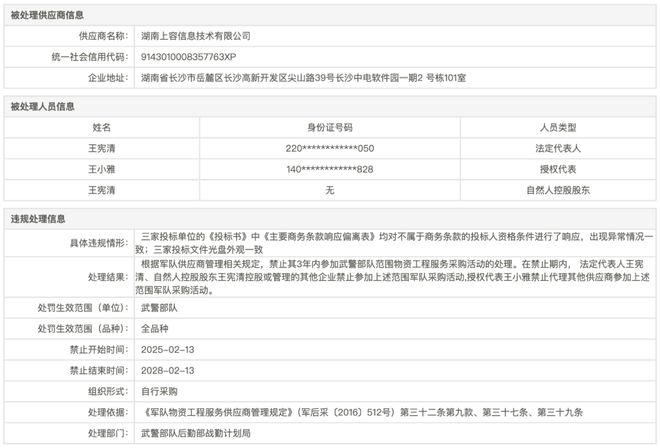The height and width of the screenshot is (448, 660).
Task: Click the 被处理人员信息 section header
Action: 43,107
